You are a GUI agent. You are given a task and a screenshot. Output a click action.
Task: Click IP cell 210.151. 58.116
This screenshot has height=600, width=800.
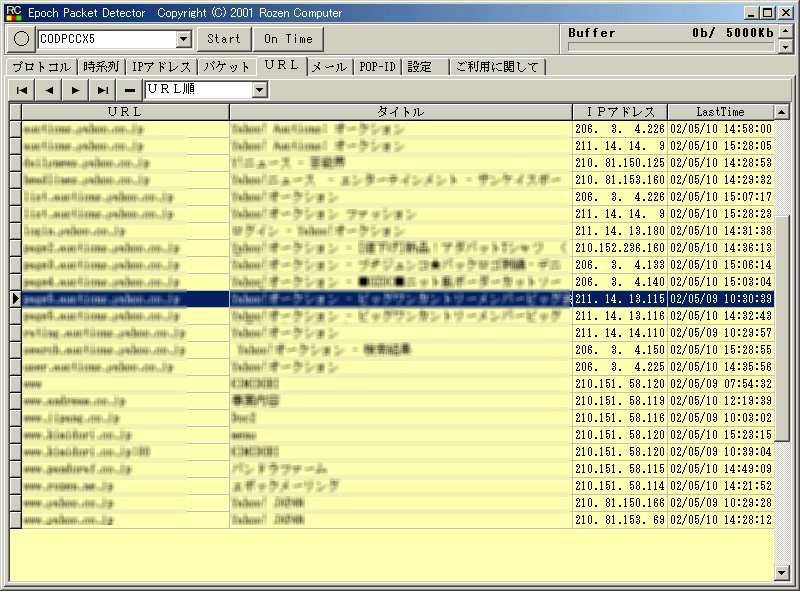click(x=620, y=418)
